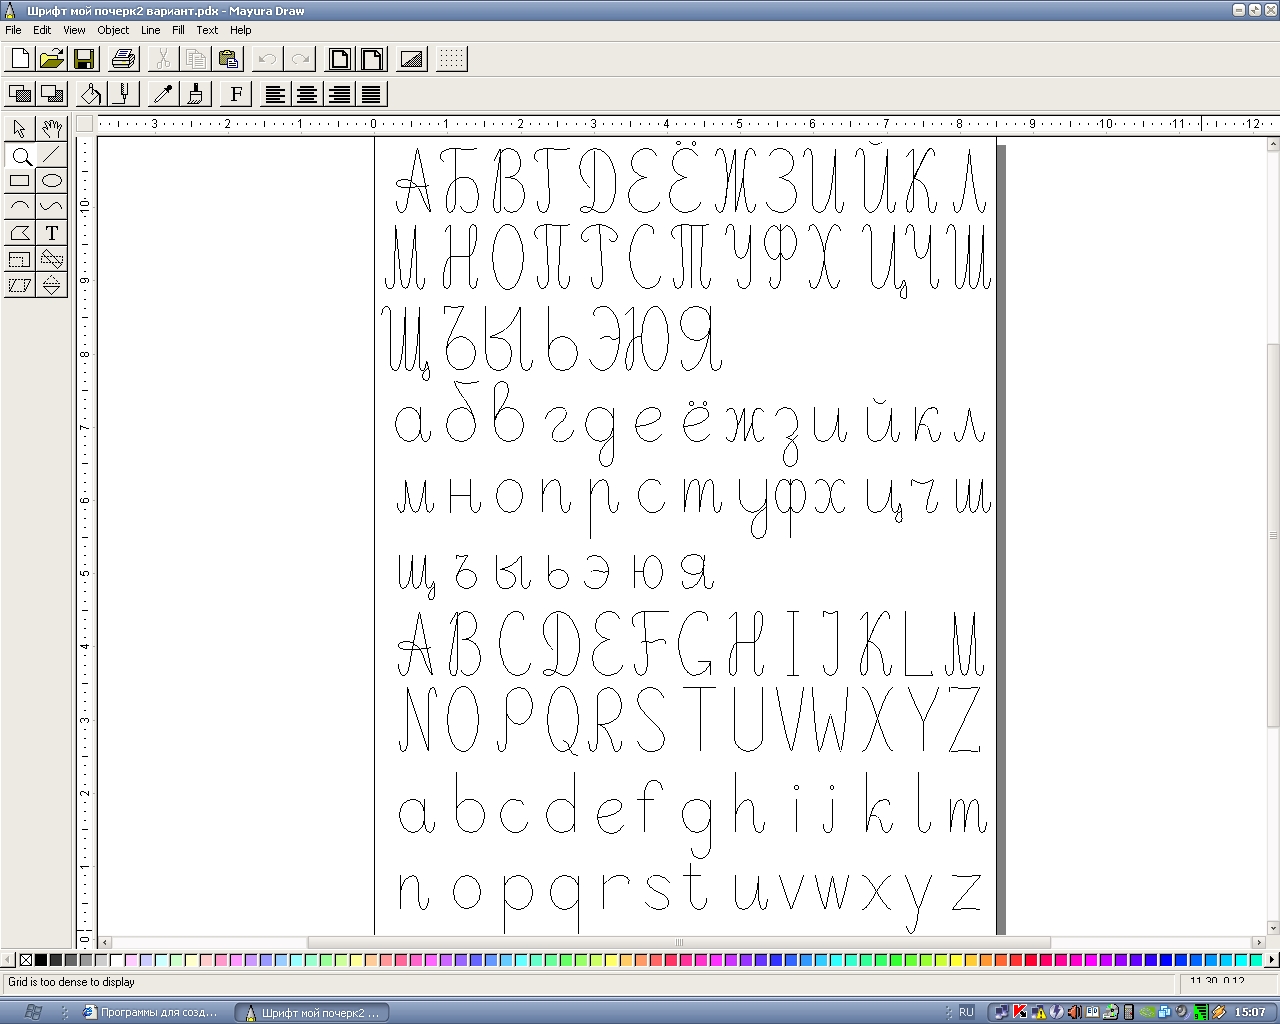Click the bring to front icon

pos(20,94)
